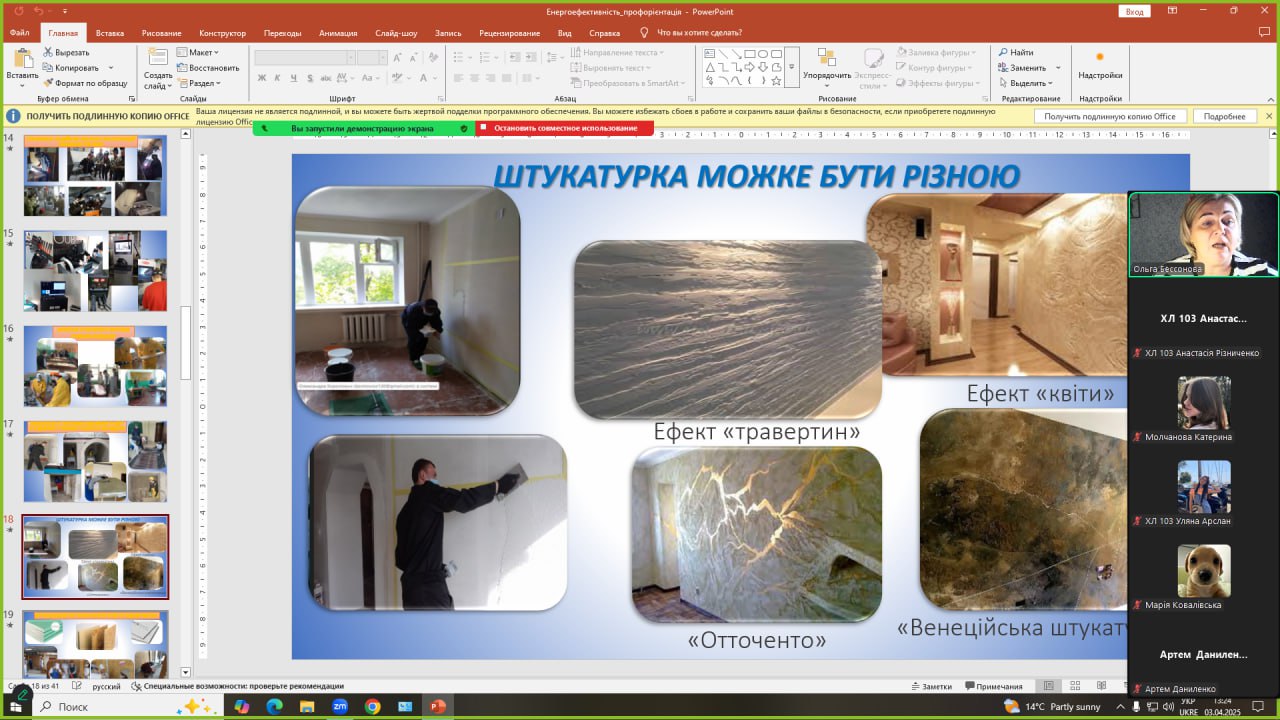The height and width of the screenshot is (720, 1280).
Task: Select the text box shape in gallery
Action: (710, 53)
